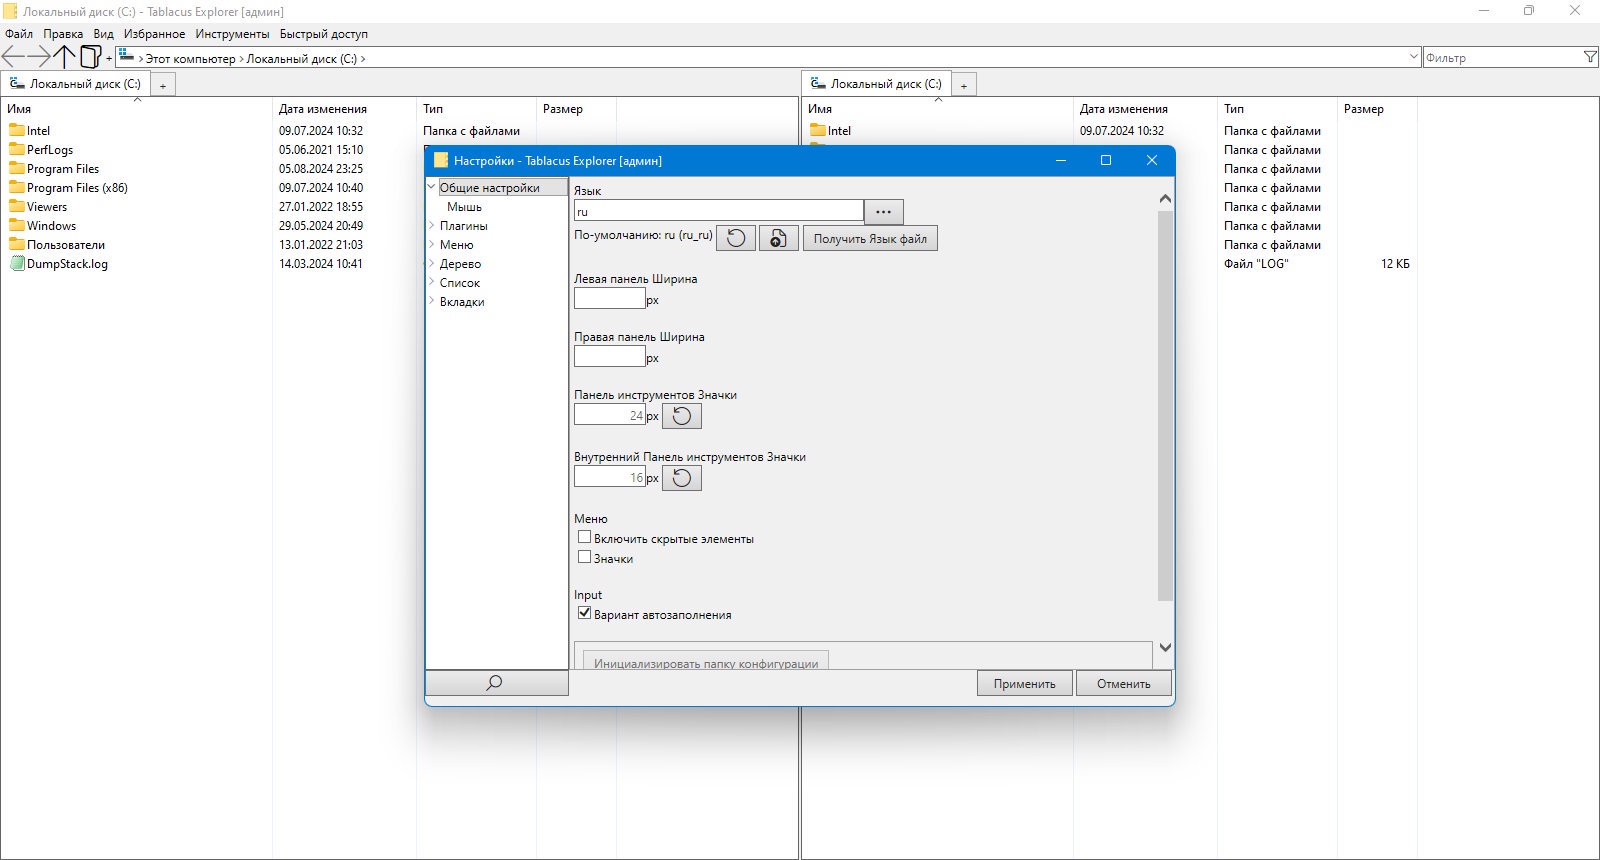Click the chevron after 'Этот компьютер' in breadcrumb
This screenshot has height=860, width=1600.
click(241, 59)
